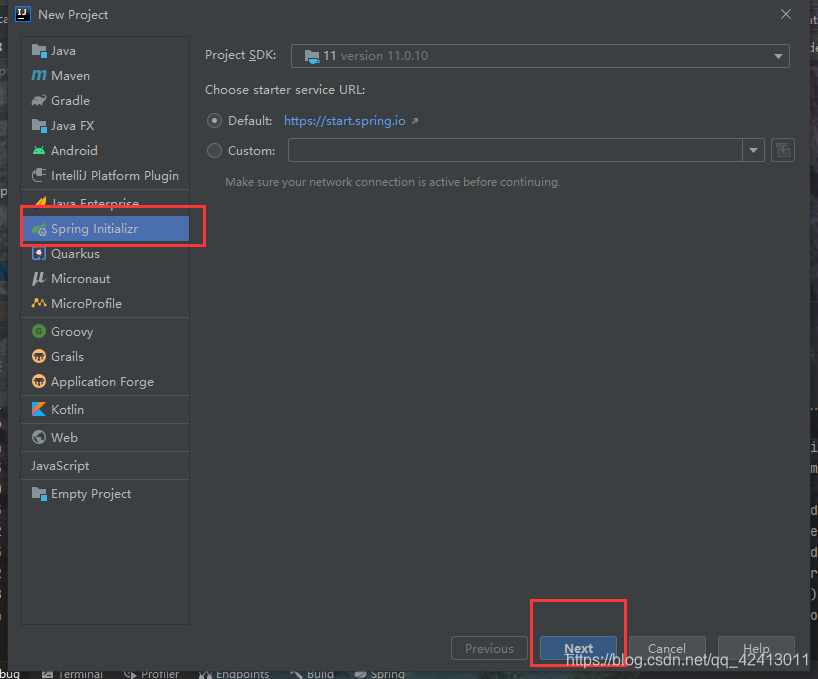The image size is (818, 679).
Task: Select the Custom URL radio button
Action: click(214, 151)
